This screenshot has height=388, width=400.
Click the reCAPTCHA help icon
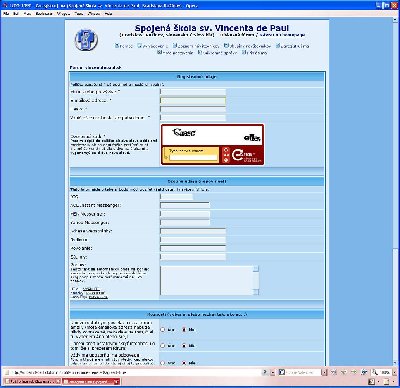click(226, 160)
